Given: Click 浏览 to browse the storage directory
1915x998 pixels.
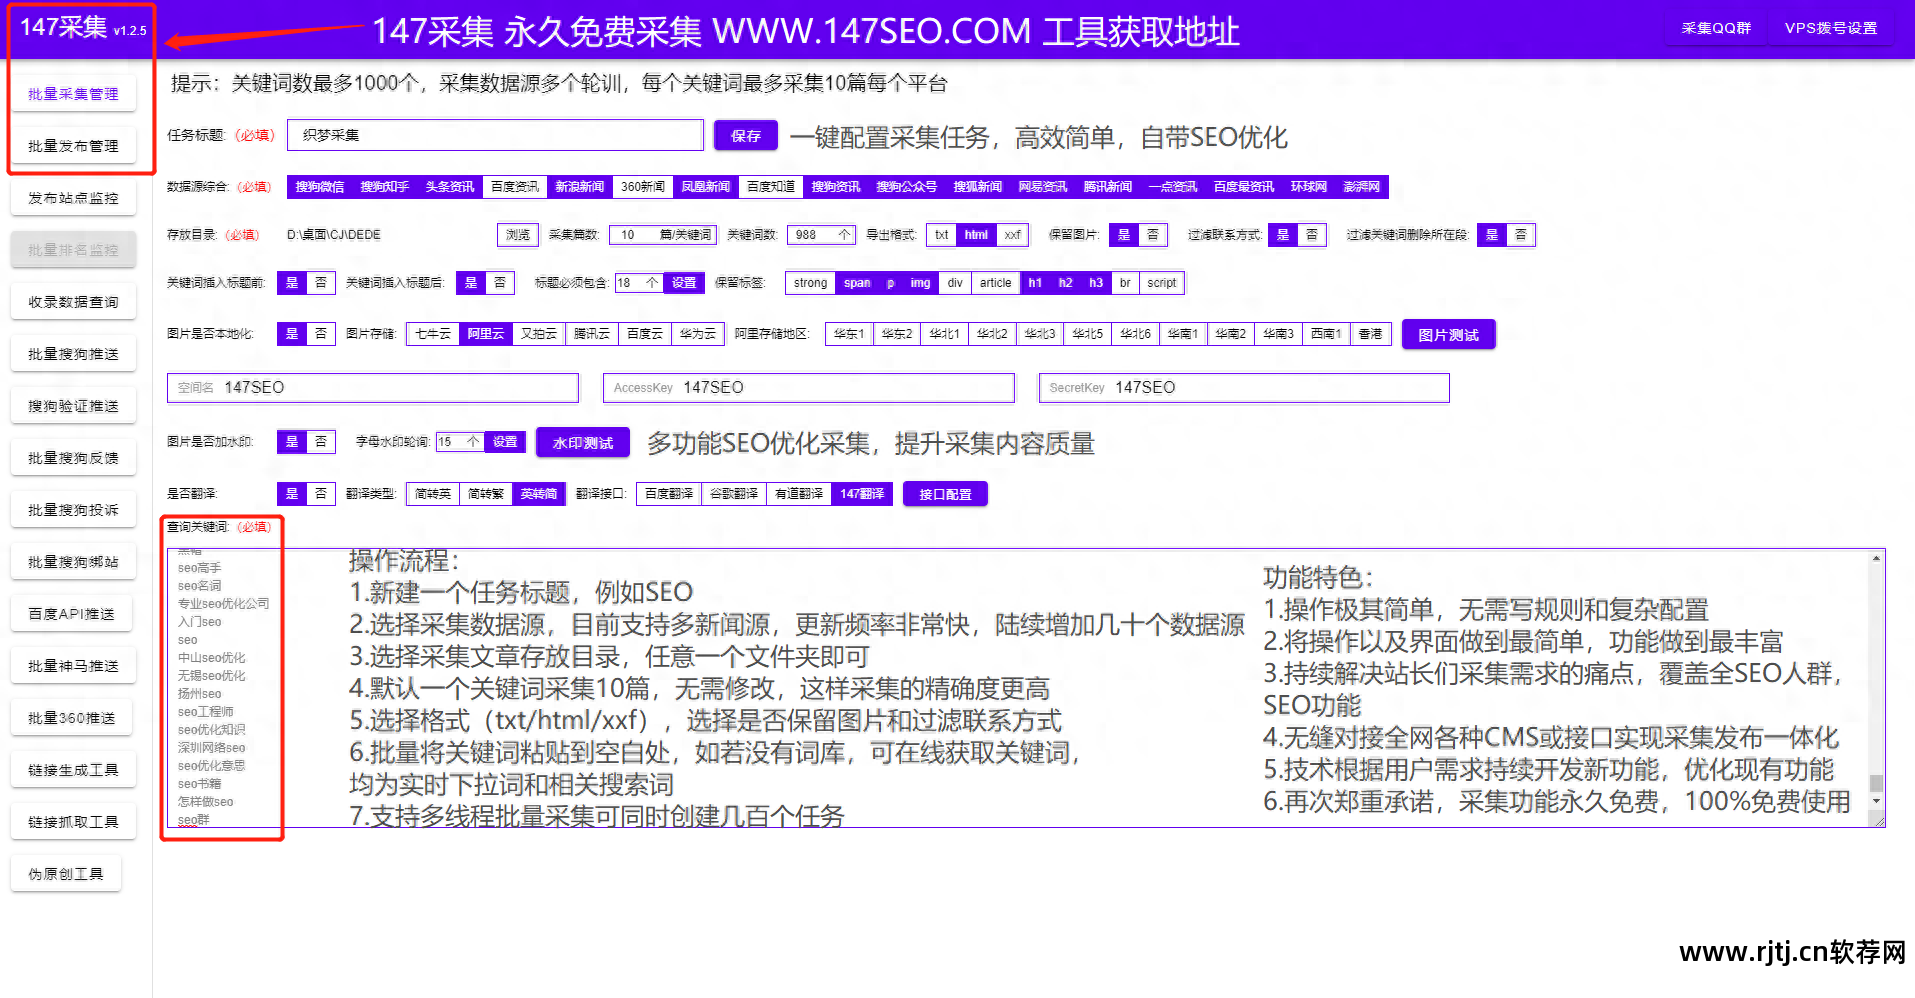Looking at the screenshot, I should click(517, 234).
